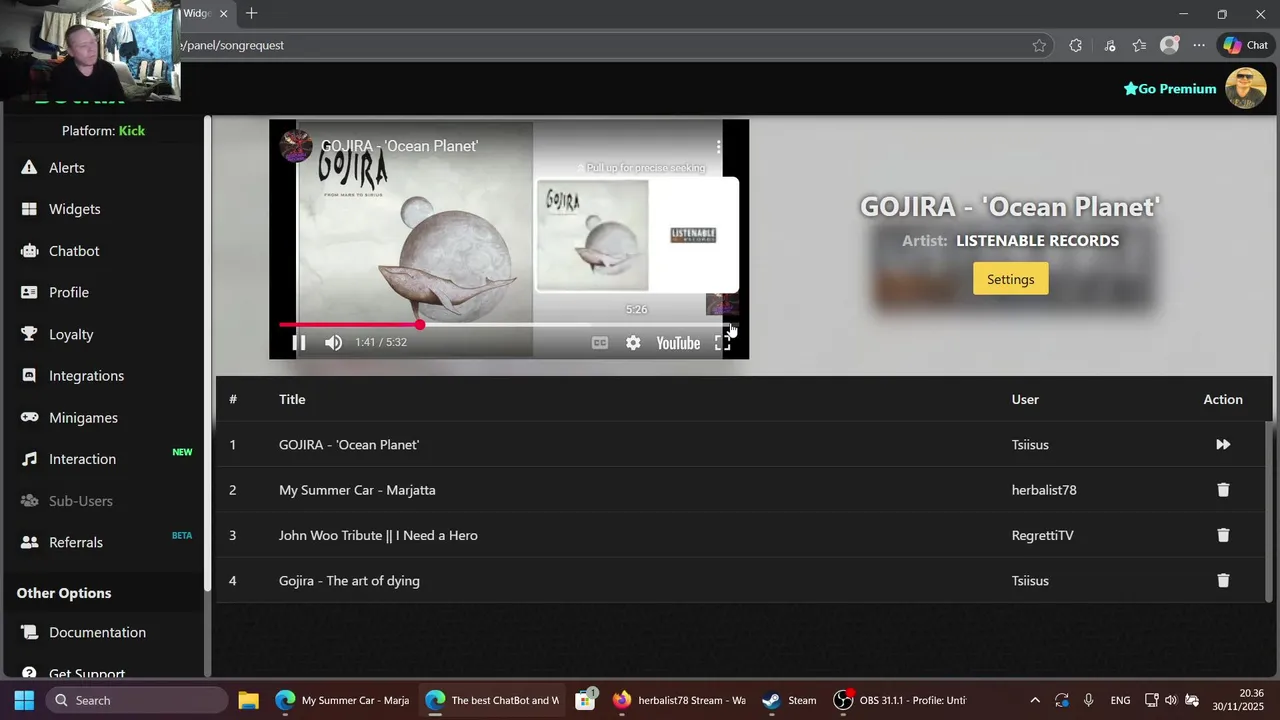The image size is (1280, 720).
Task: Open the browser media control icon
Action: point(1110,45)
